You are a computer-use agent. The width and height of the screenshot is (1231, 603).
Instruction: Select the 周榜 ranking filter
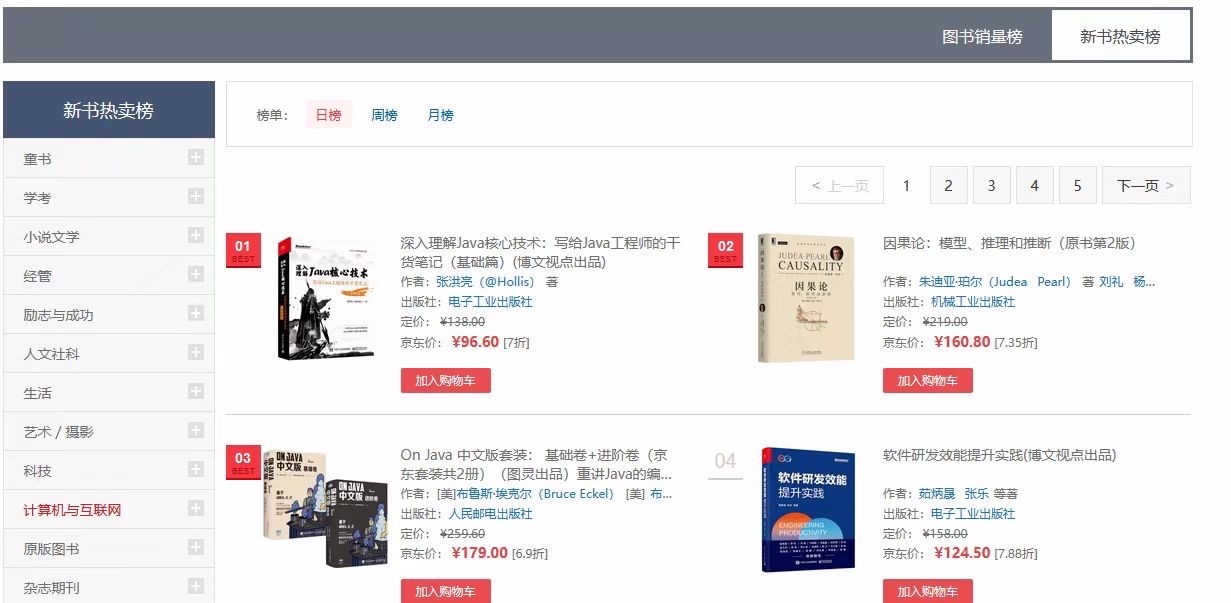384,115
